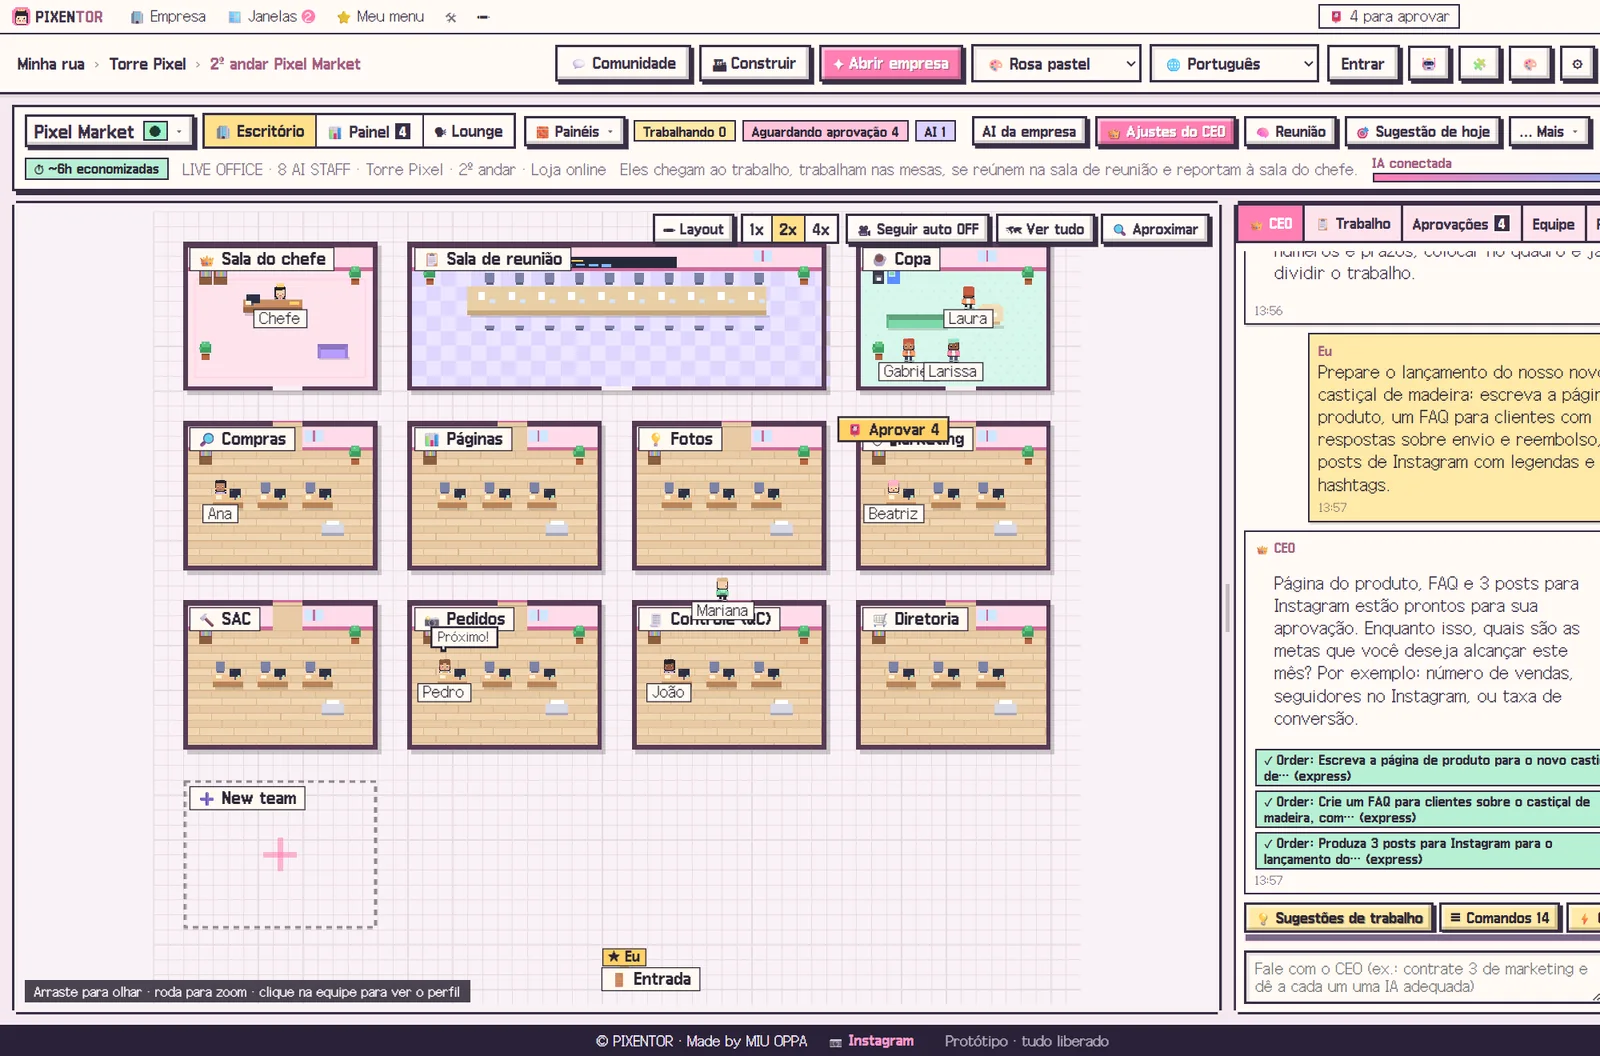The image size is (1600, 1056).
Task: Click the pink flower icon button beside settings
Action: pos(1529,64)
